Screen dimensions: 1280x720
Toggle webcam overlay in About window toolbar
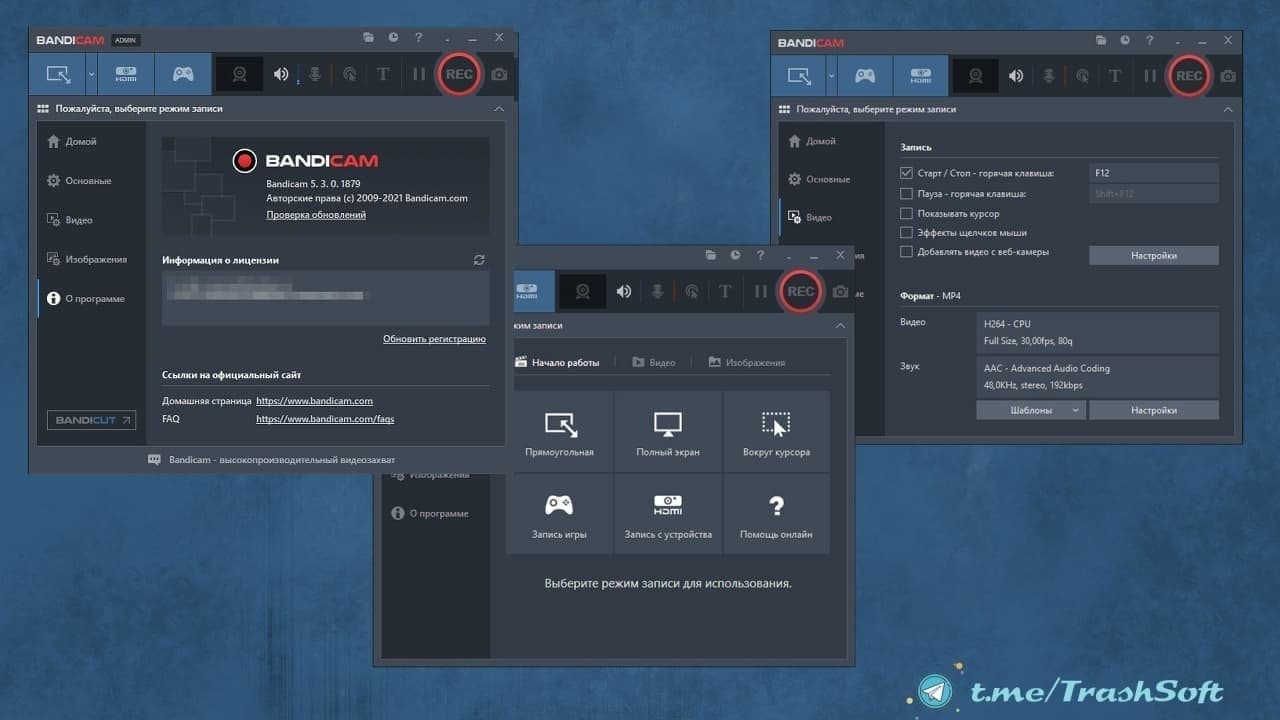point(240,74)
